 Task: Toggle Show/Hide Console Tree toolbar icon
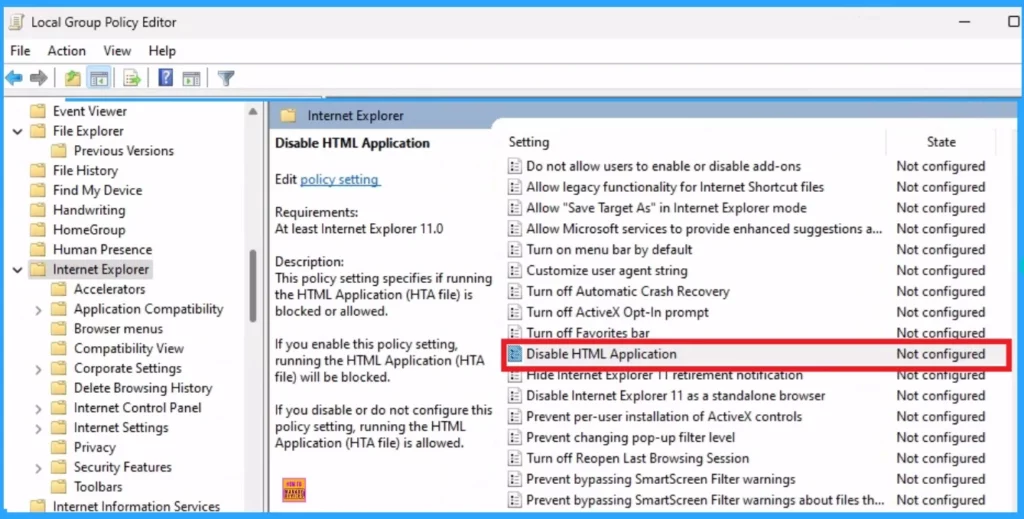pos(99,78)
